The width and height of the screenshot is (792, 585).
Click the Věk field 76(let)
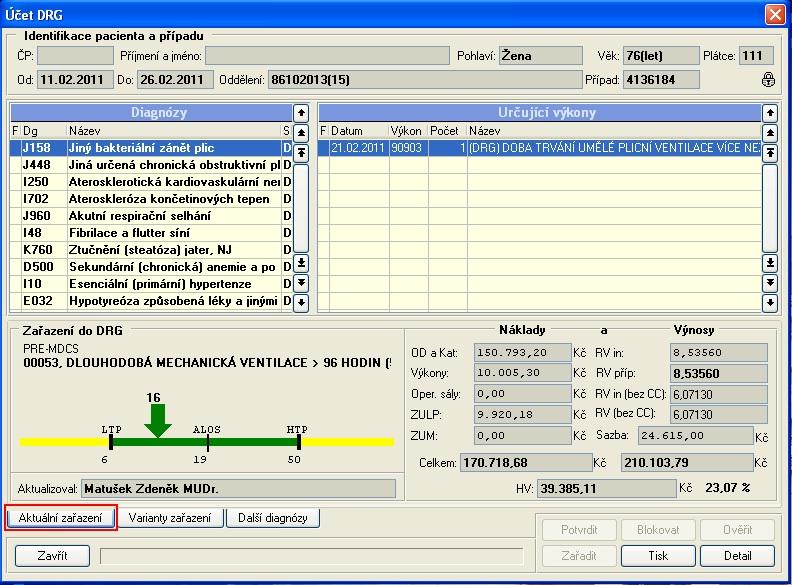pos(661,56)
